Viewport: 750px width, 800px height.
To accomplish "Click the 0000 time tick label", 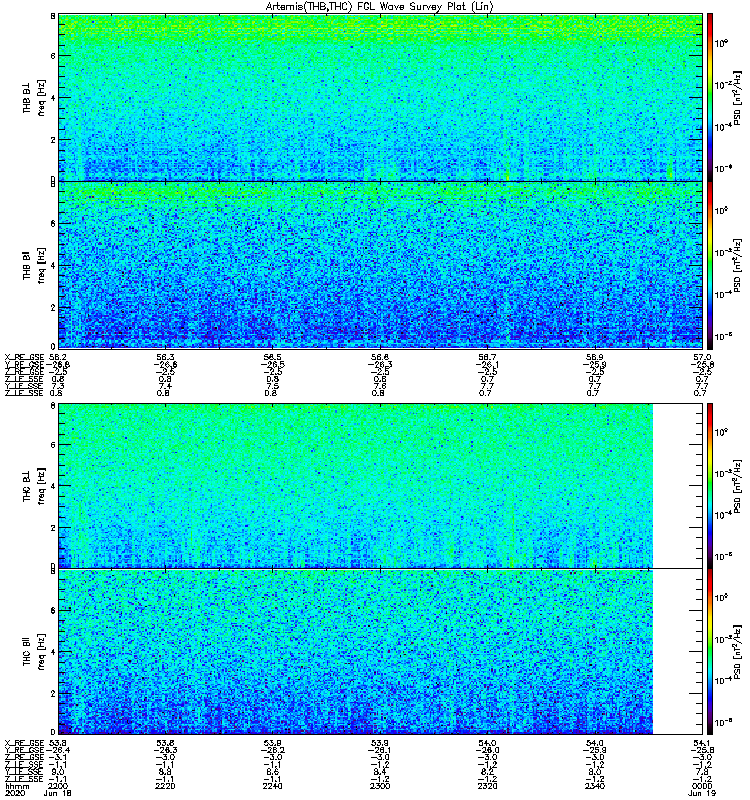I will click(x=702, y=786).
